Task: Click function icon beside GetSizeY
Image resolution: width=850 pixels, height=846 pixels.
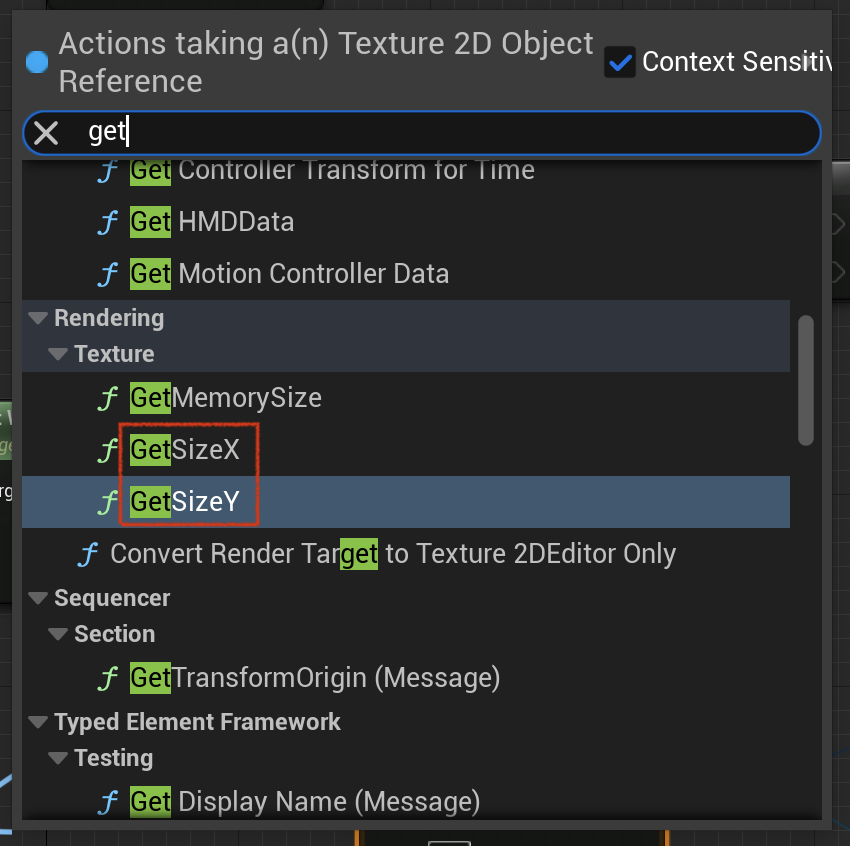Action: (x=107, y=502)
